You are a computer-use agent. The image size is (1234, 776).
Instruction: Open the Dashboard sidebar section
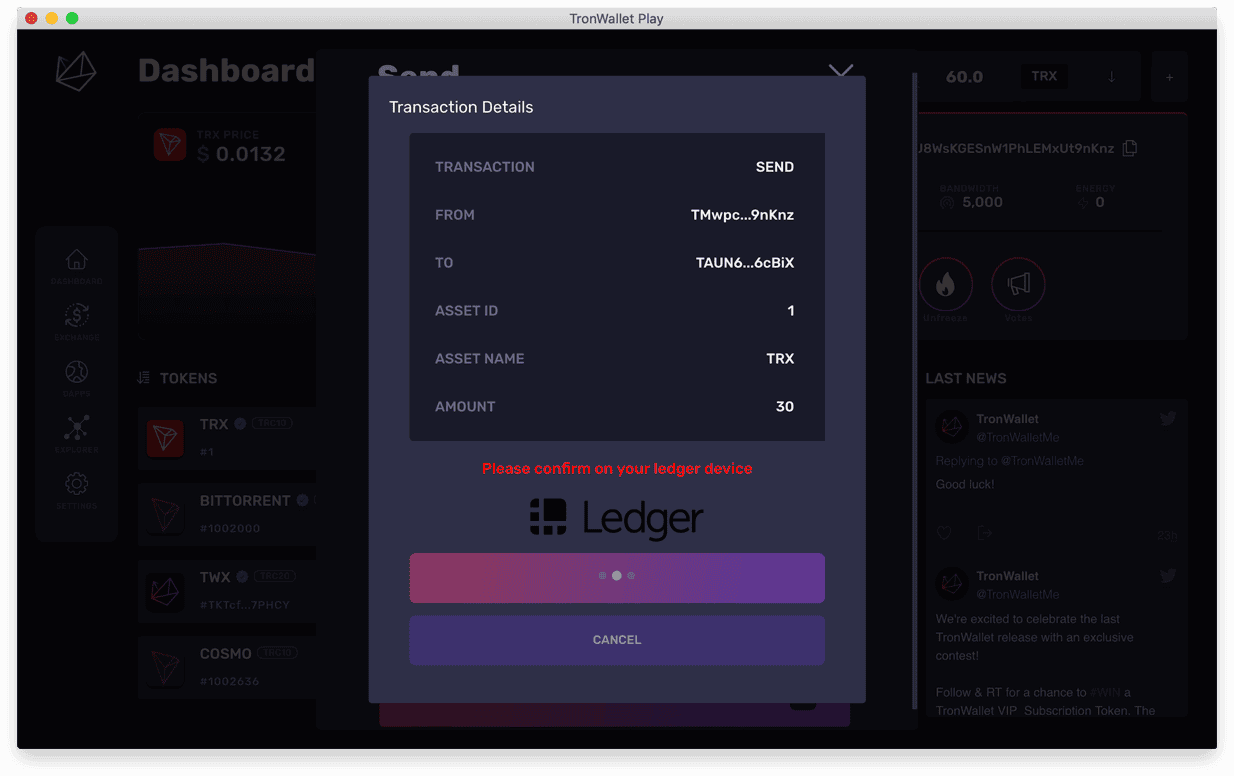point(77,266)
